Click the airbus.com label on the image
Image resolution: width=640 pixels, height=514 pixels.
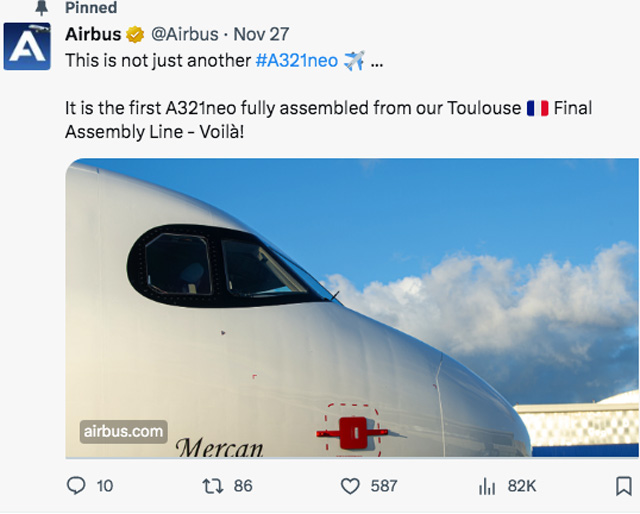[123, 431]
